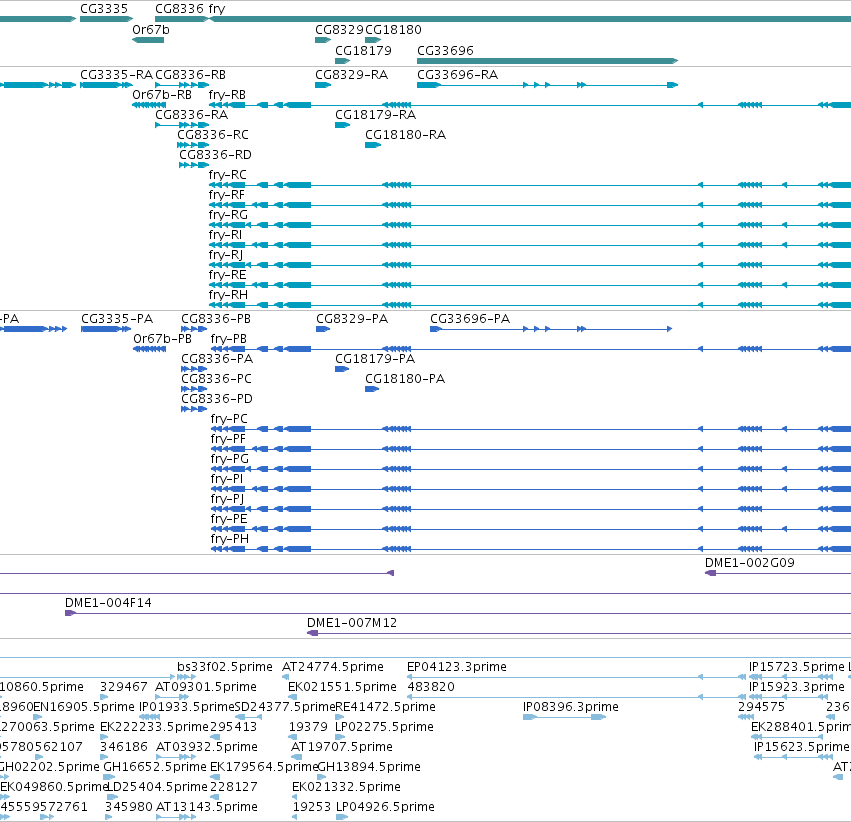Select transcript CG8336-RB

point(190,74)
